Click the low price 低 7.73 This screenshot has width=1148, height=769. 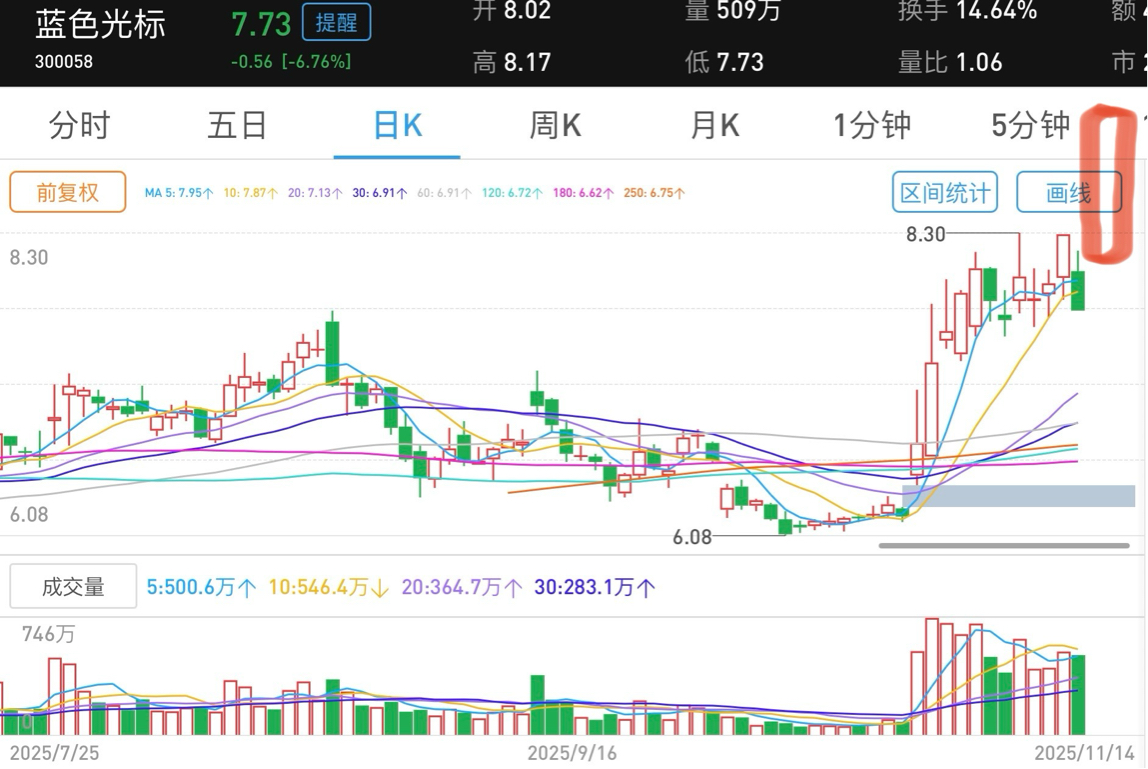pos(724,62)
